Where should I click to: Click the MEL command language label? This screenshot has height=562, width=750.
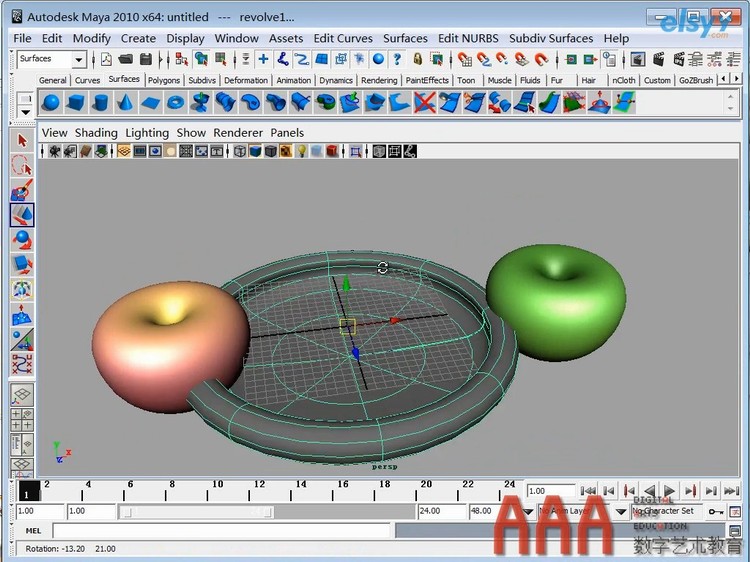(33, 531)
